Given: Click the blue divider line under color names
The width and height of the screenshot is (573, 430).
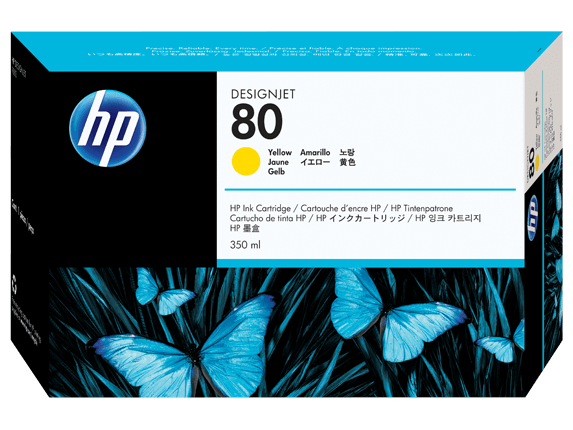Looking at the screenshot, I should click(x=370, y=190).
